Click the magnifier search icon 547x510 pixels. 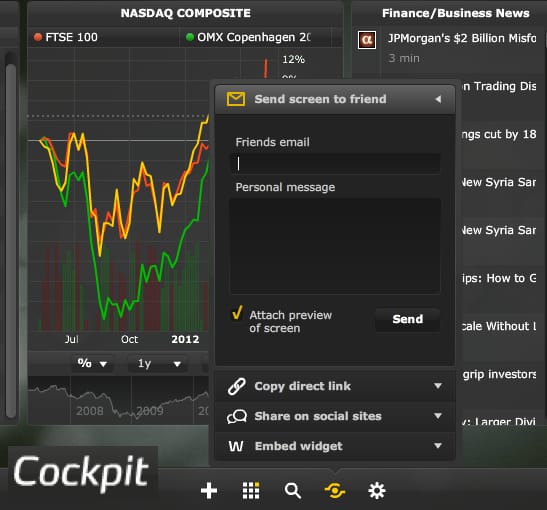coord(293,491)
